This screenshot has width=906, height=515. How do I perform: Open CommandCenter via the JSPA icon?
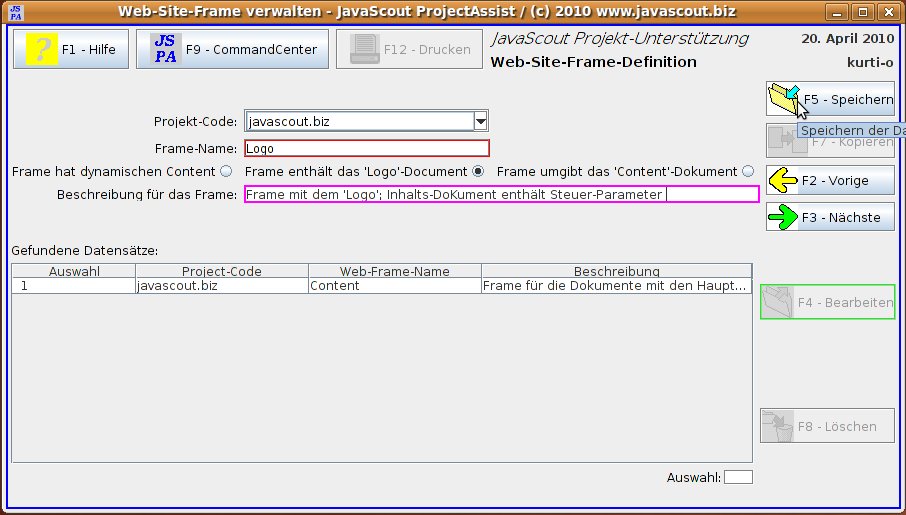165,49
